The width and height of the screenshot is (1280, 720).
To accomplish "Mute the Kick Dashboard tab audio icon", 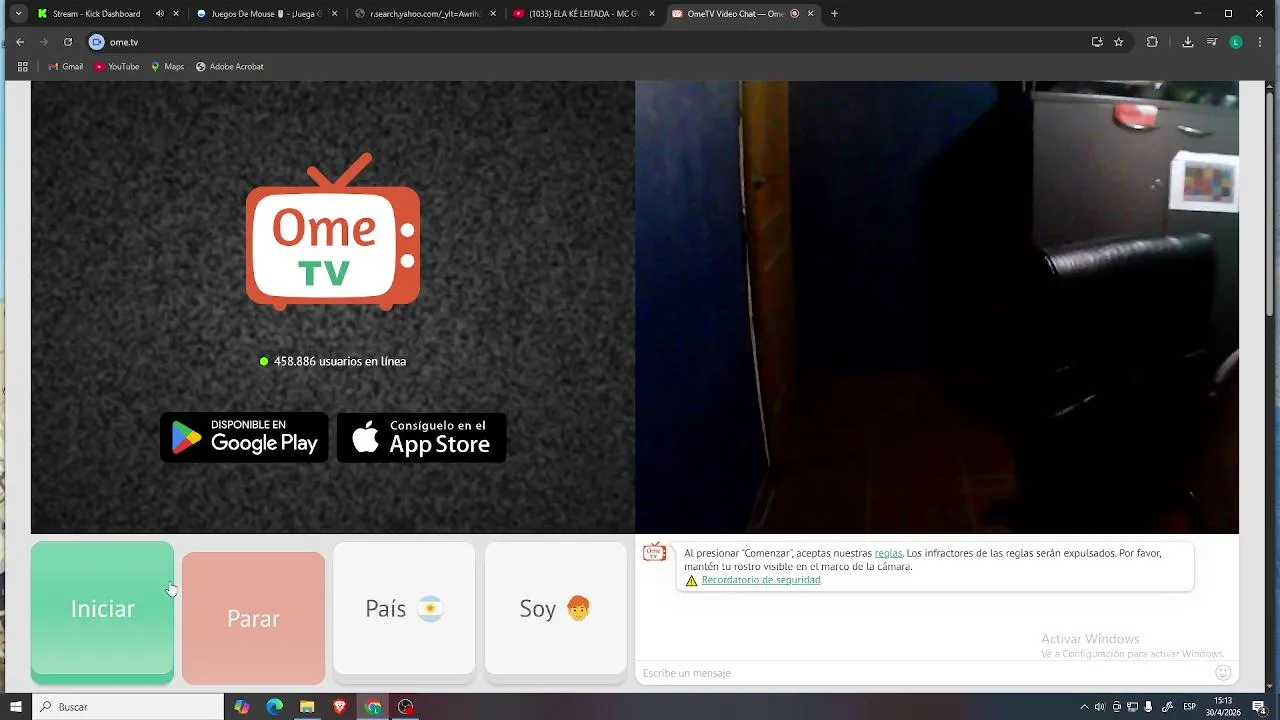I will (160, 14).
